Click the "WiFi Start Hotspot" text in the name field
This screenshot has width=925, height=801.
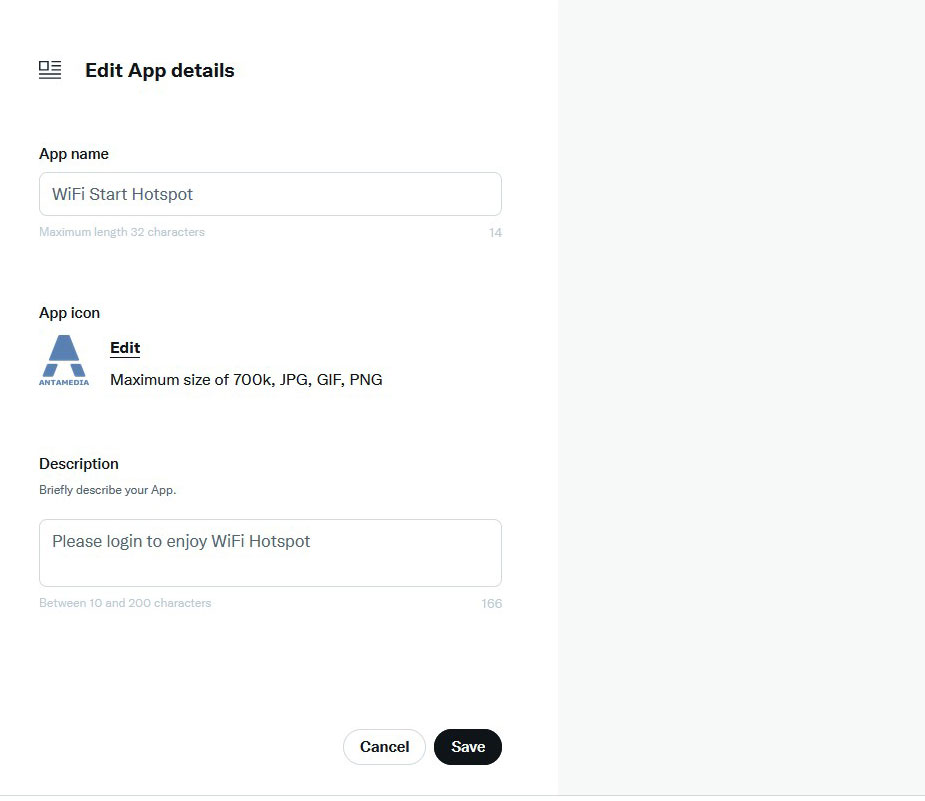pos(122,194)
